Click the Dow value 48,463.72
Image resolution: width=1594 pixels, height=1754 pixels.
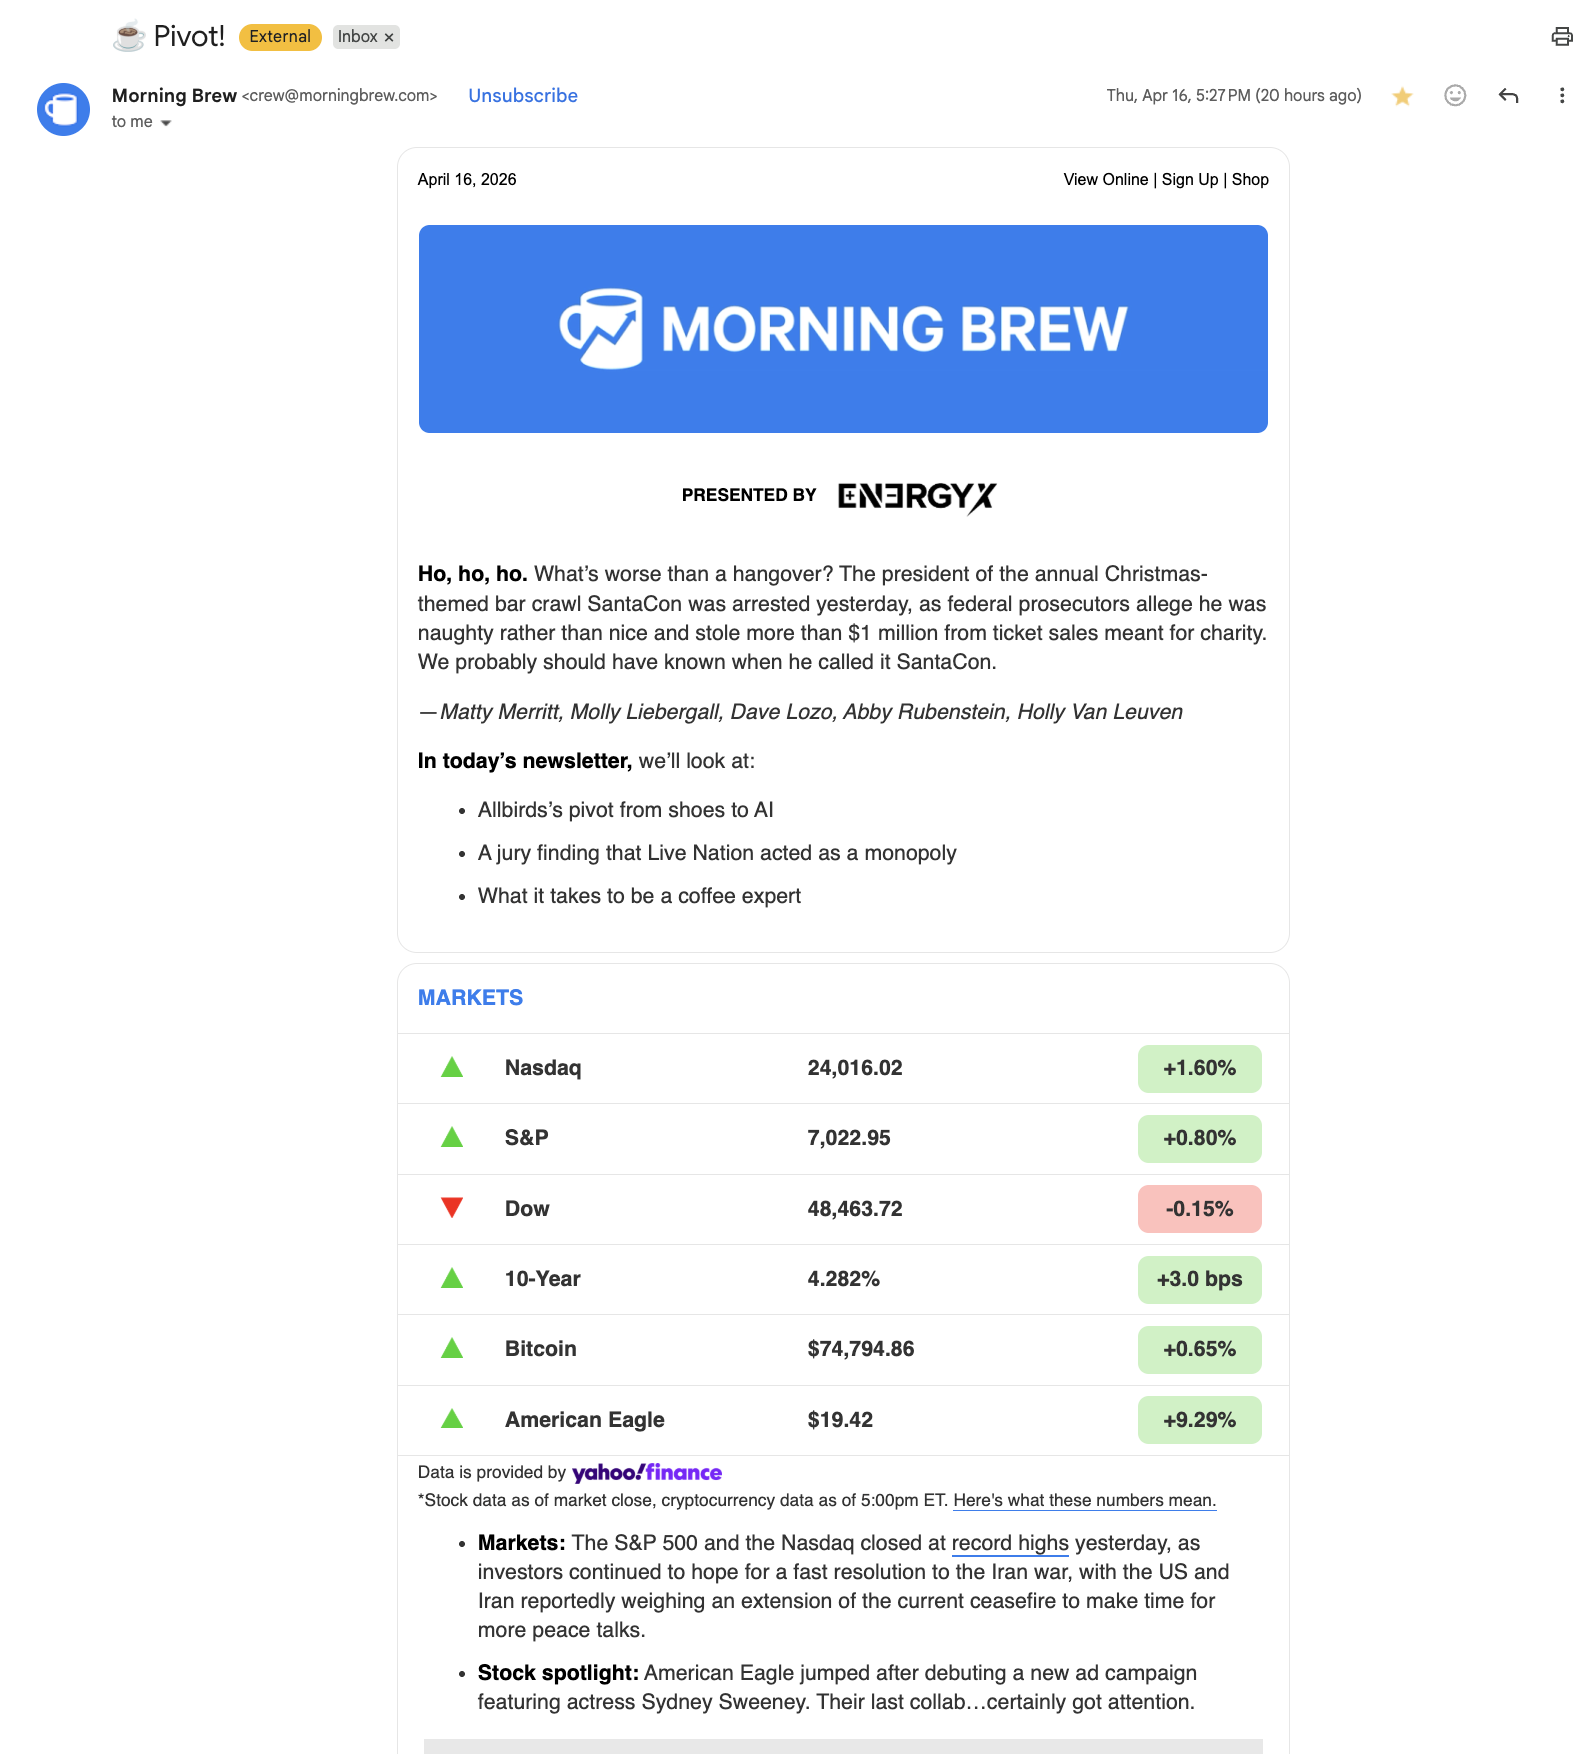click(855, 1209)
